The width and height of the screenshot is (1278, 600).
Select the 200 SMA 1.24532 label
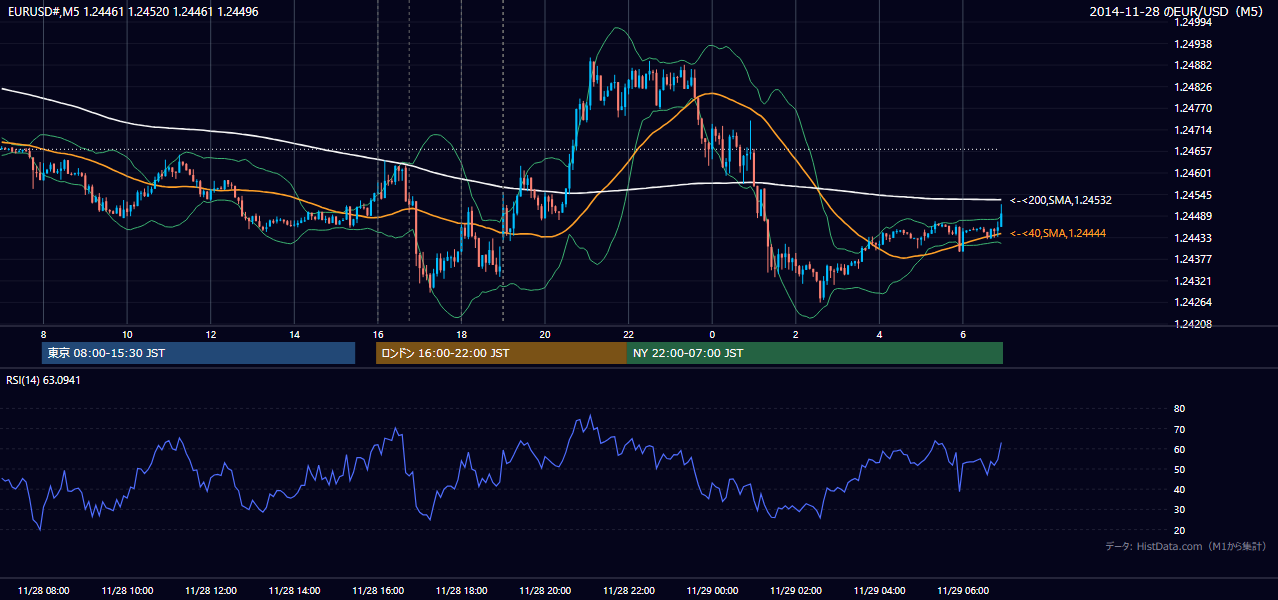(1060, 200)
